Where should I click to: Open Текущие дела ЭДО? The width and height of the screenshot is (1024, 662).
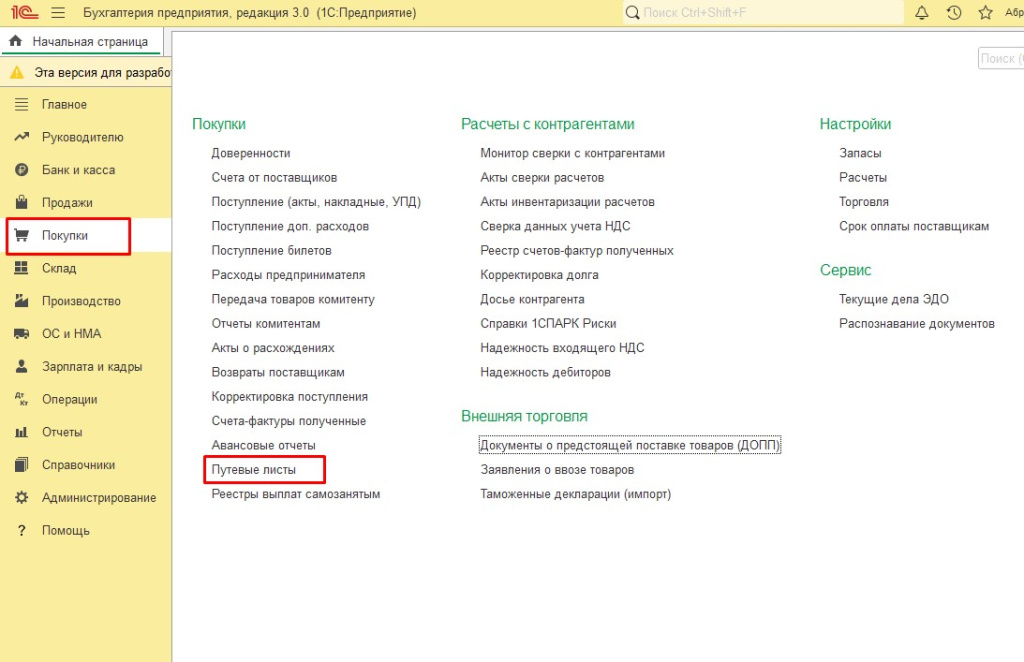point(893,299)
